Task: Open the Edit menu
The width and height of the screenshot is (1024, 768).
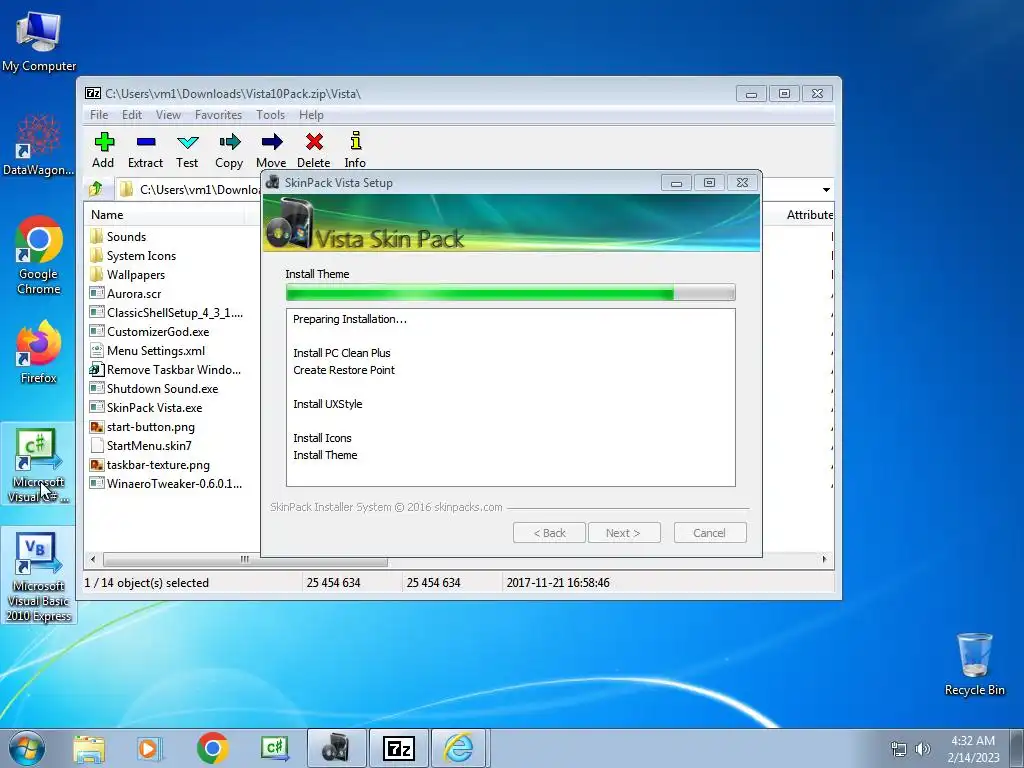Action: pos(132,115)
